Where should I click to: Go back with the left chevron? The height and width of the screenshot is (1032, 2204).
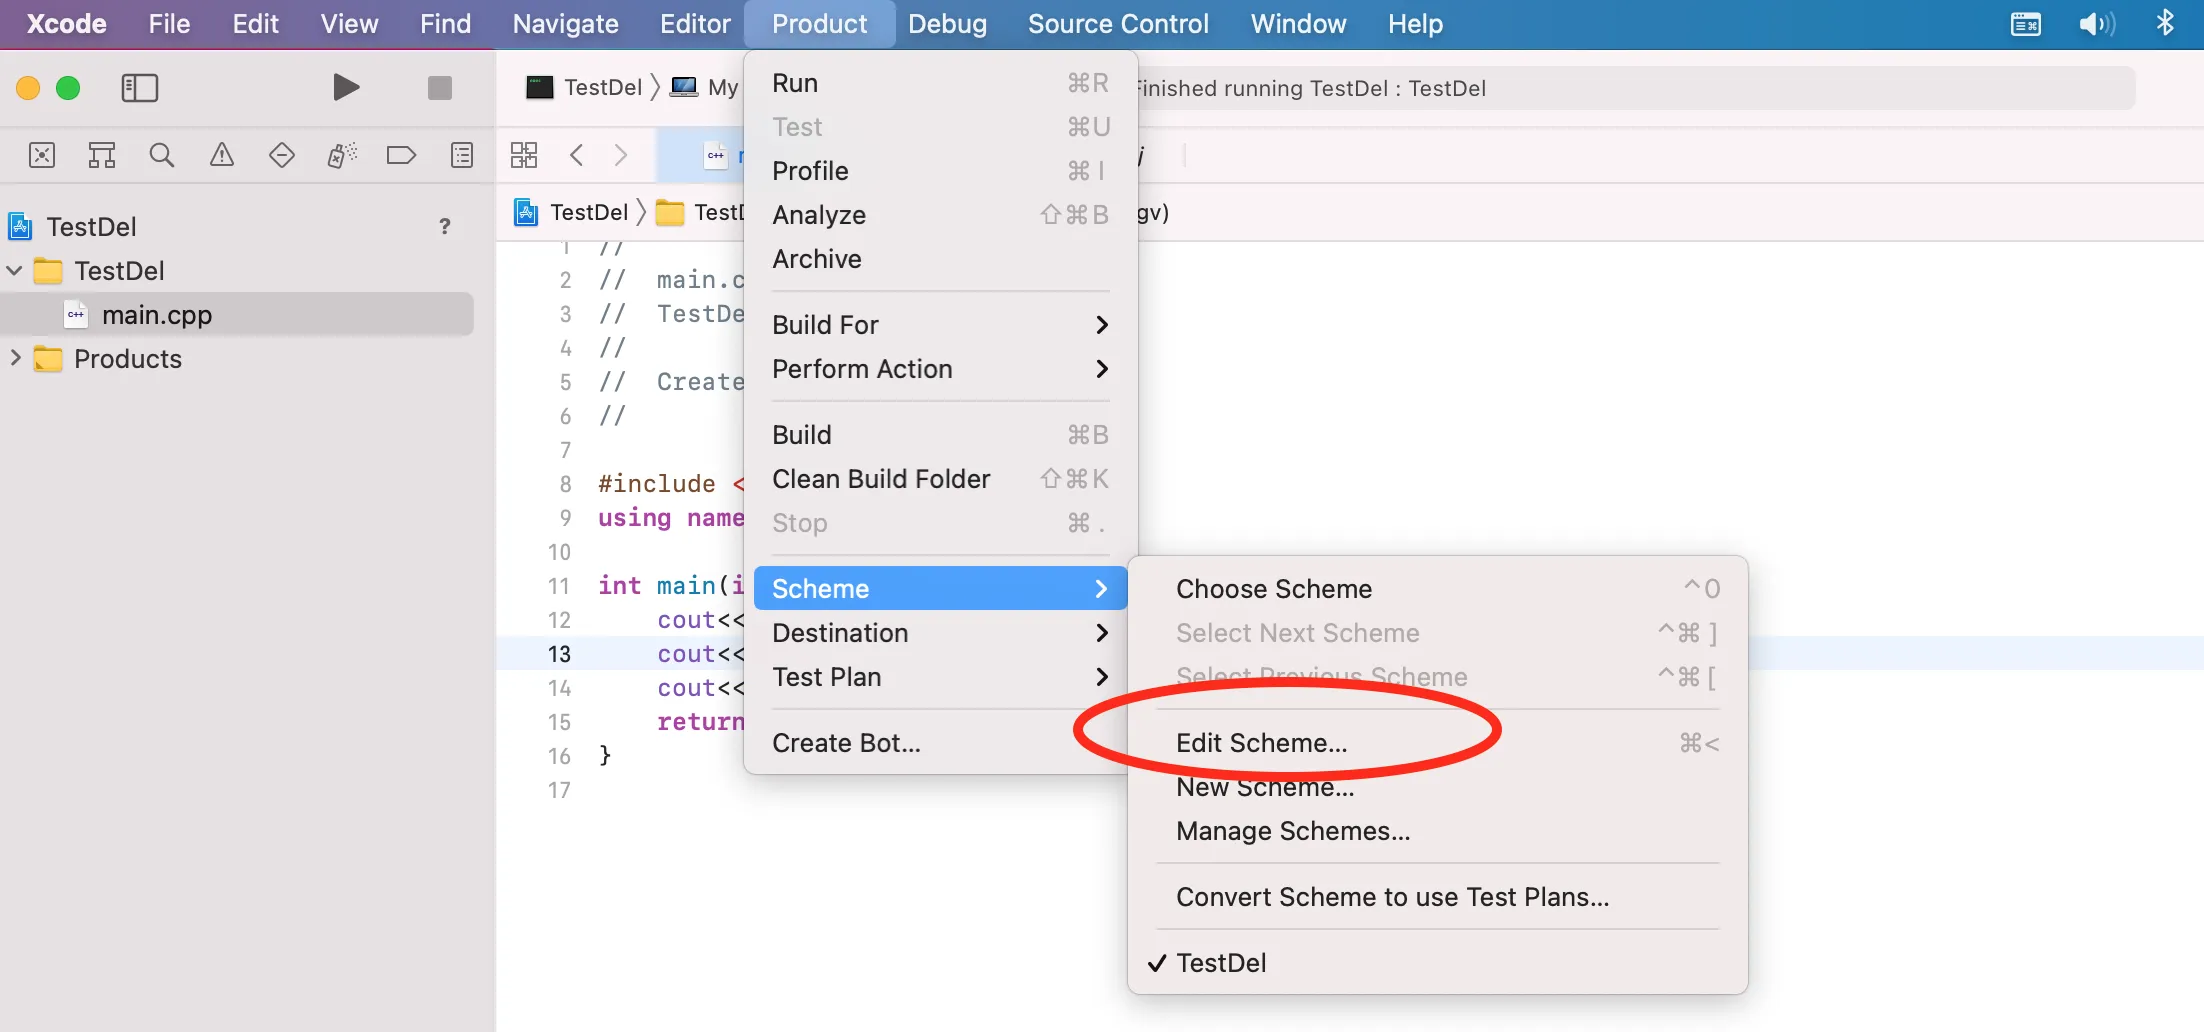pos(576,155)
